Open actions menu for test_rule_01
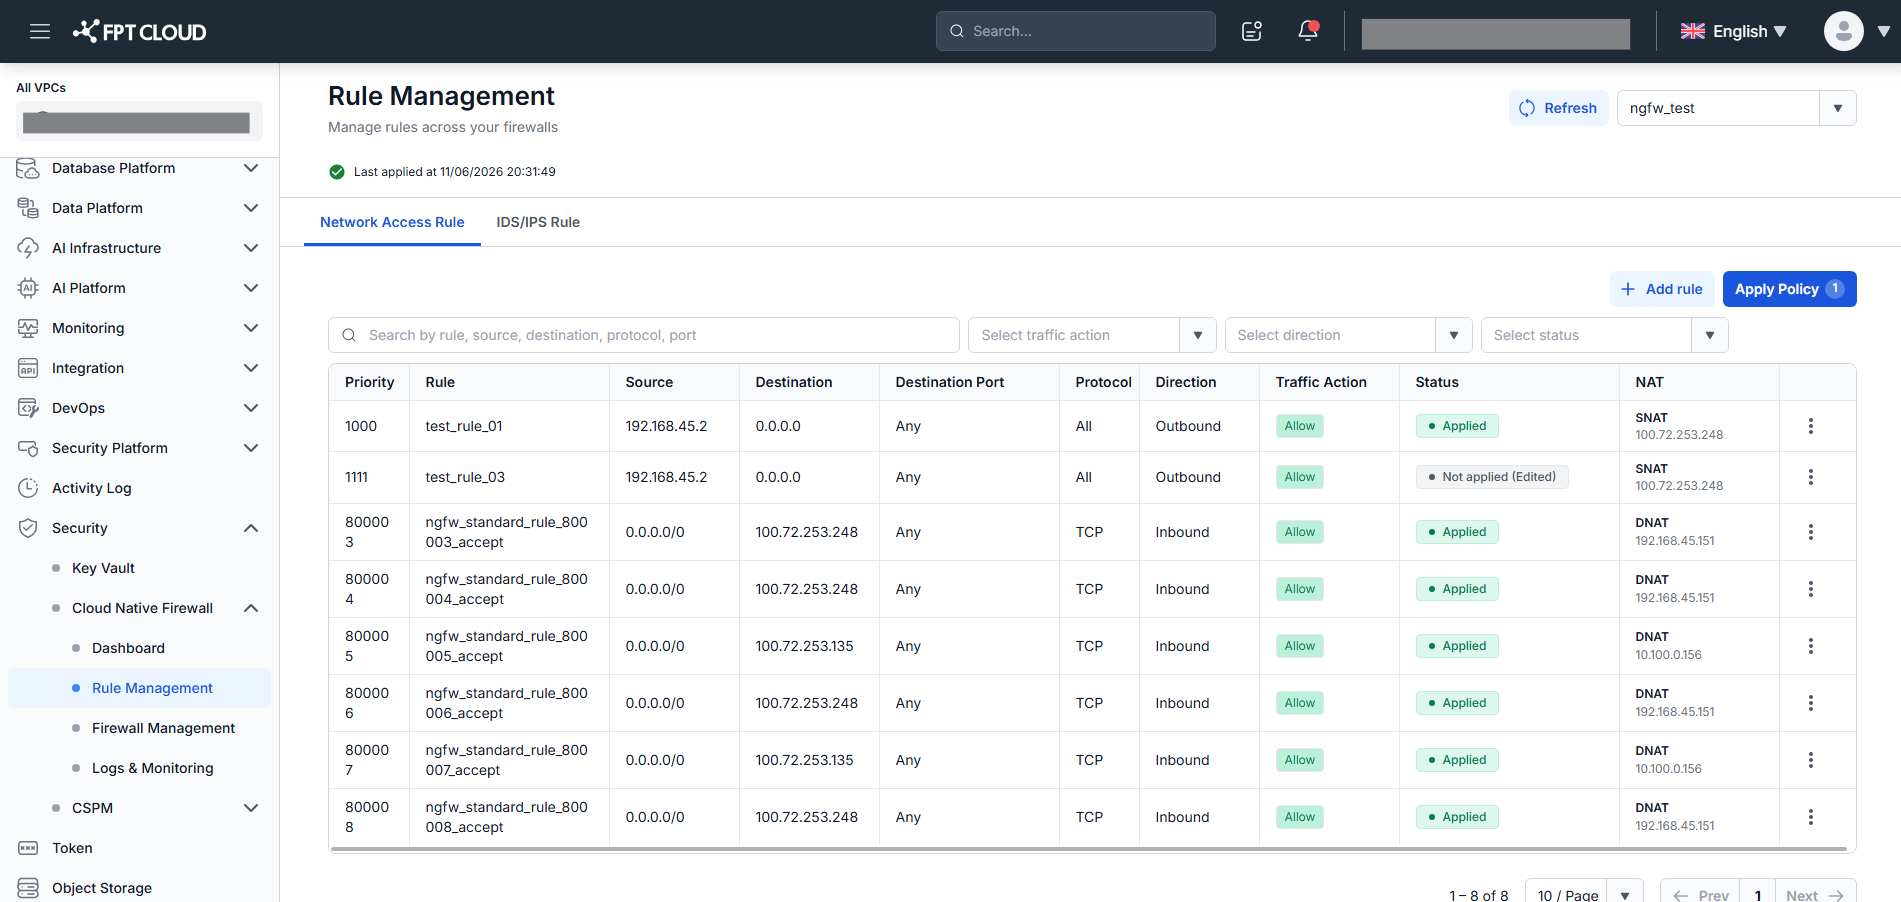Image resolution: width=1901 pixels, height=902 pixels. pos(1810,426)
